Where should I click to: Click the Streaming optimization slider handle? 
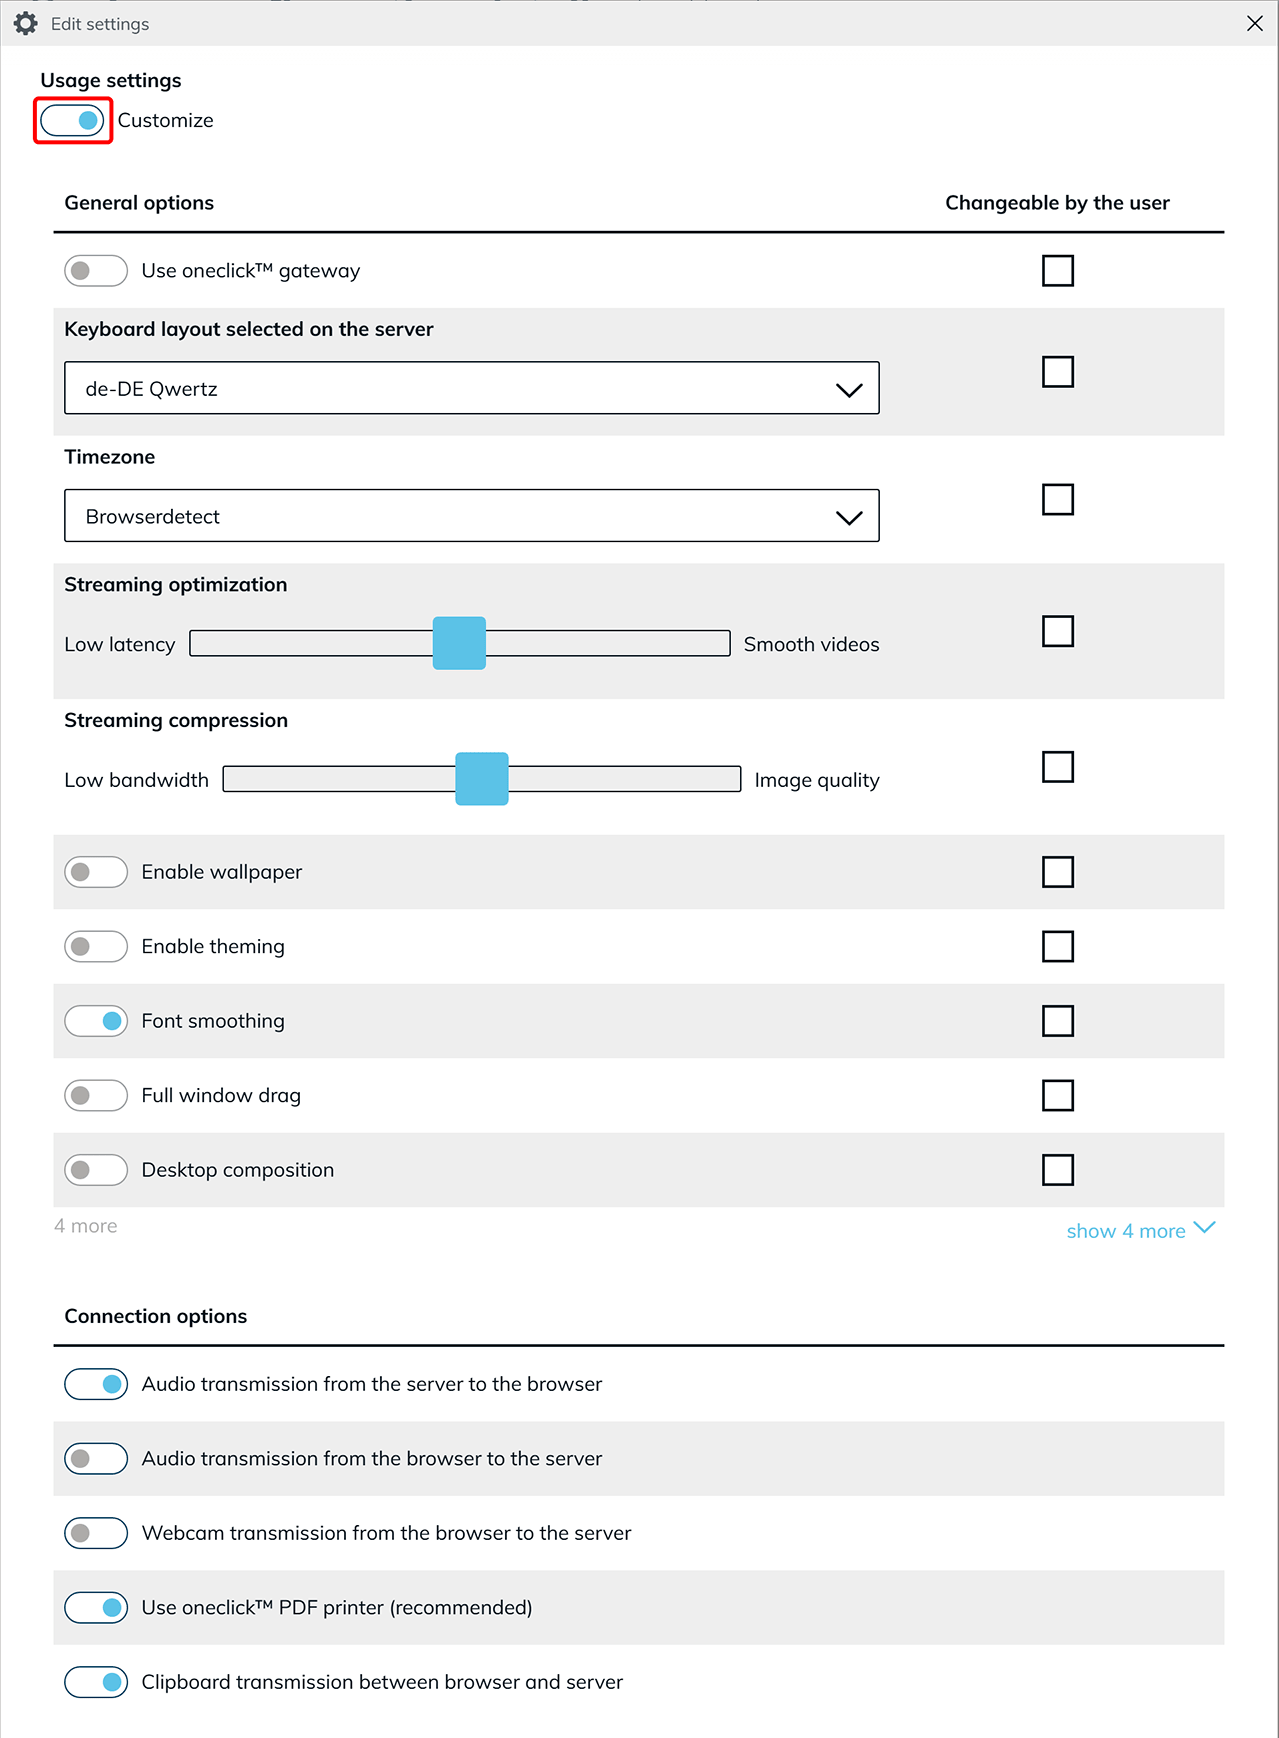pos(459,643)
